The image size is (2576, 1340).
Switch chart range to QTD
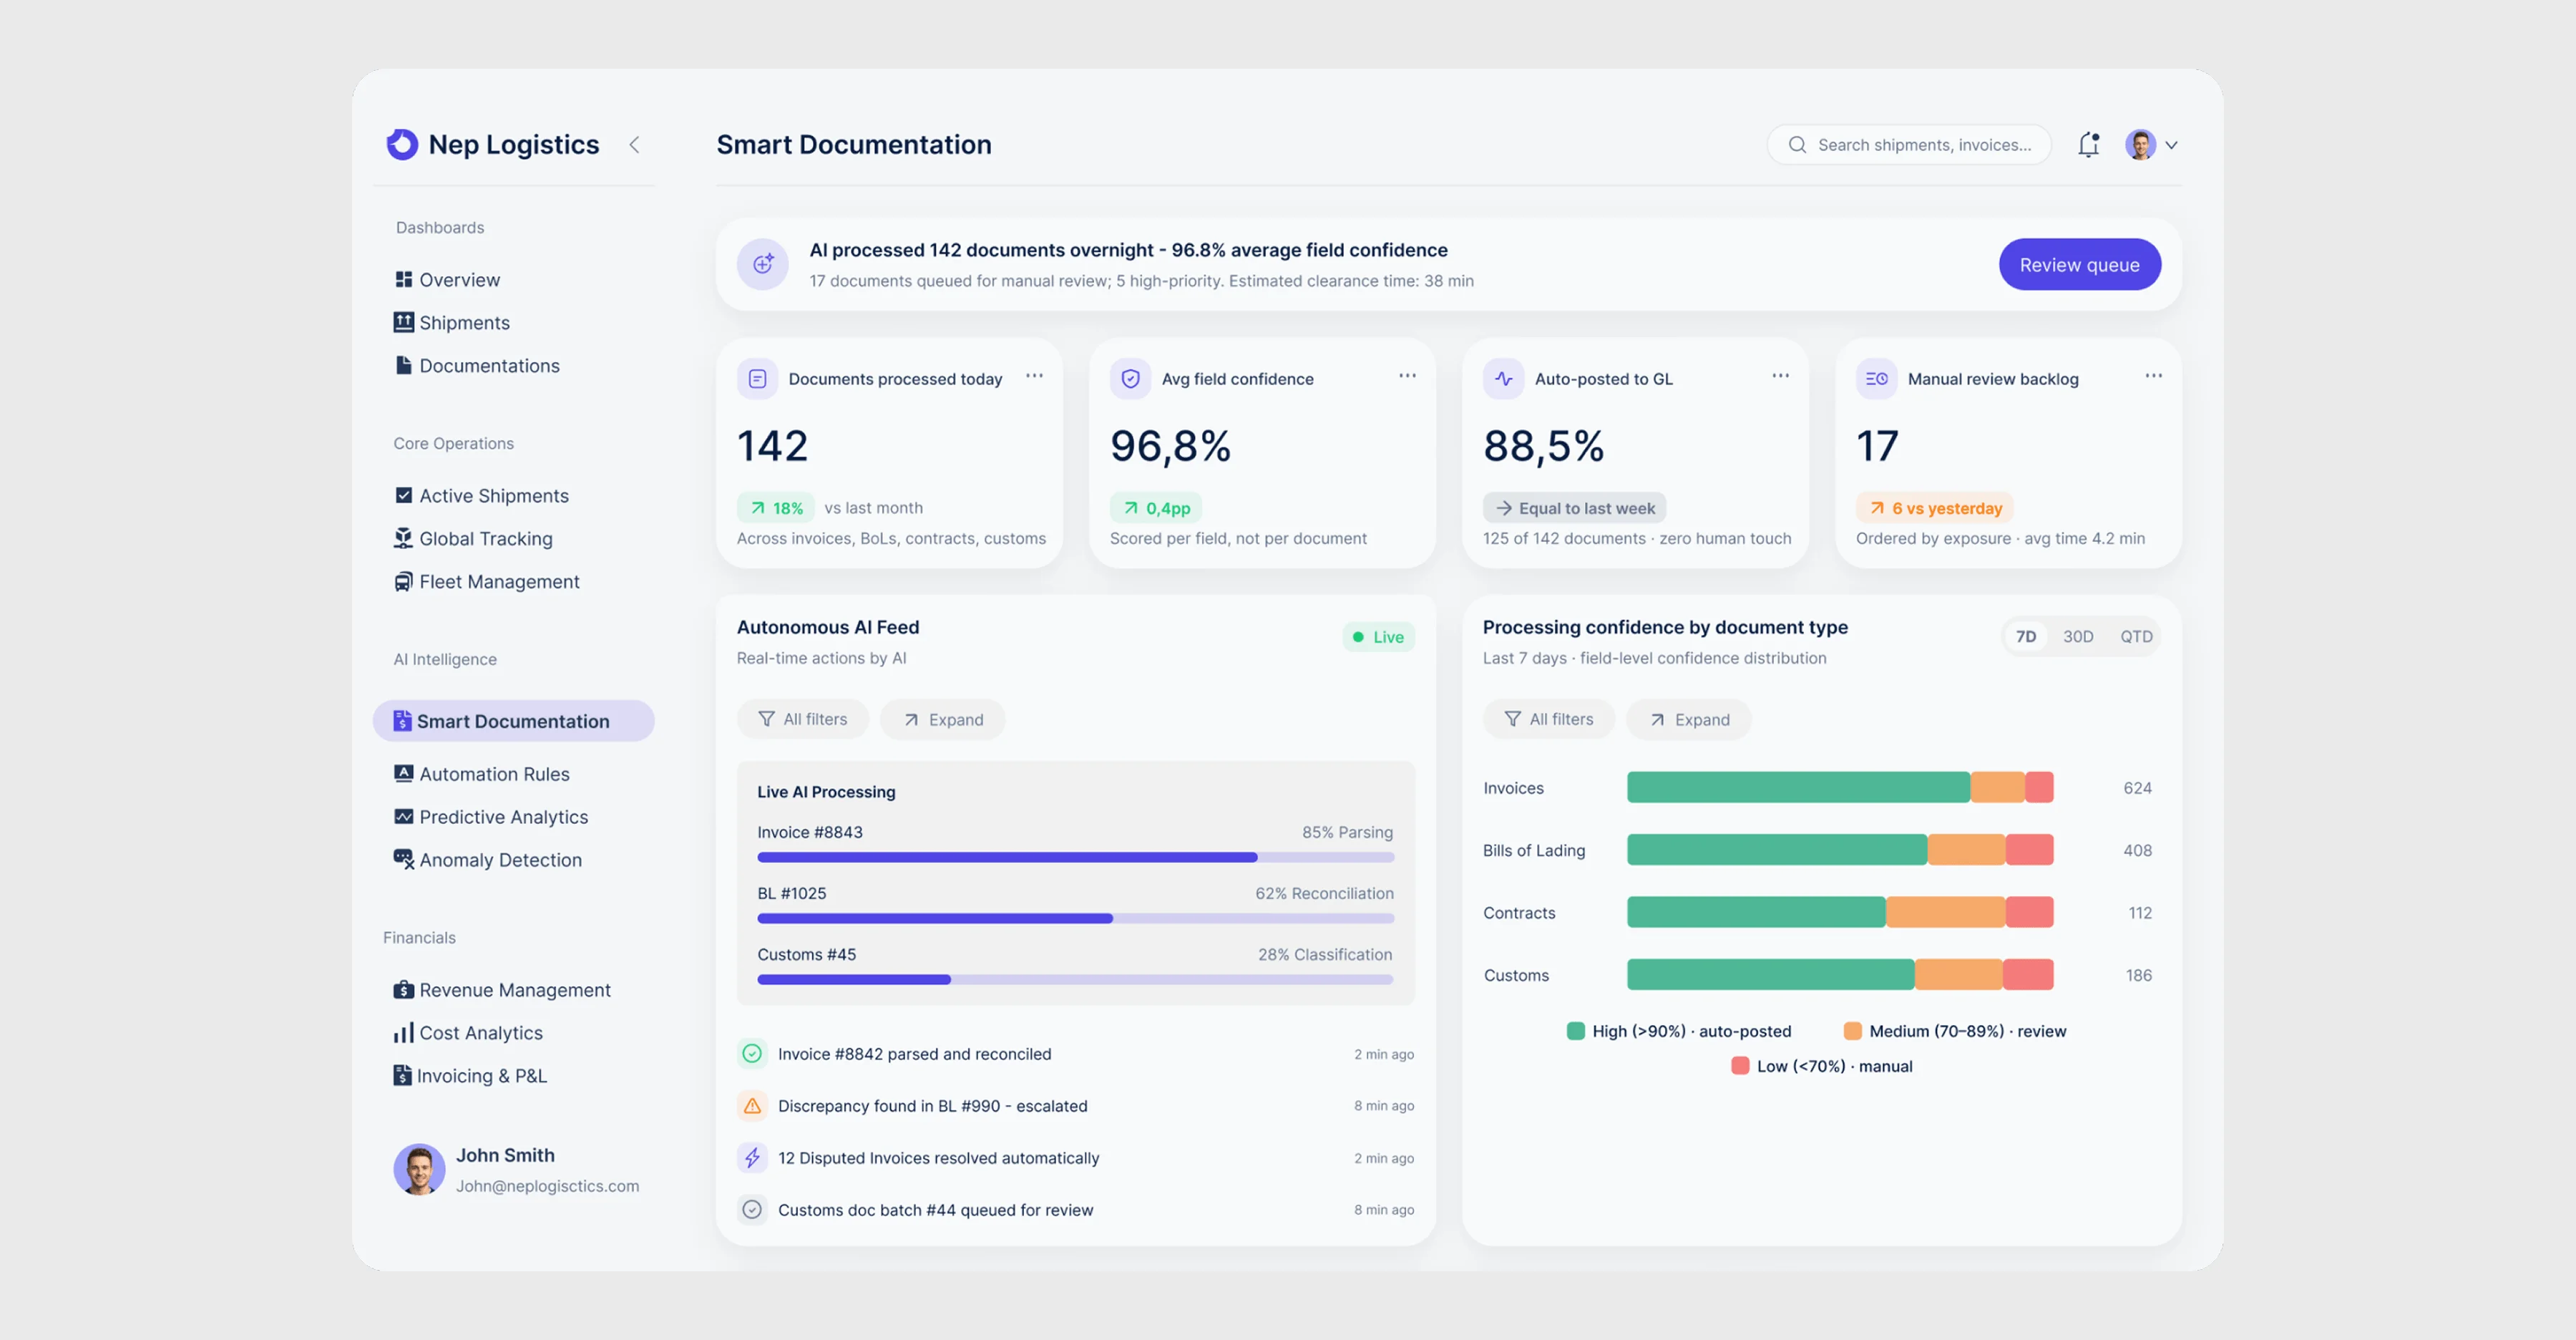pyautogui.click(x=2136, y=637)
